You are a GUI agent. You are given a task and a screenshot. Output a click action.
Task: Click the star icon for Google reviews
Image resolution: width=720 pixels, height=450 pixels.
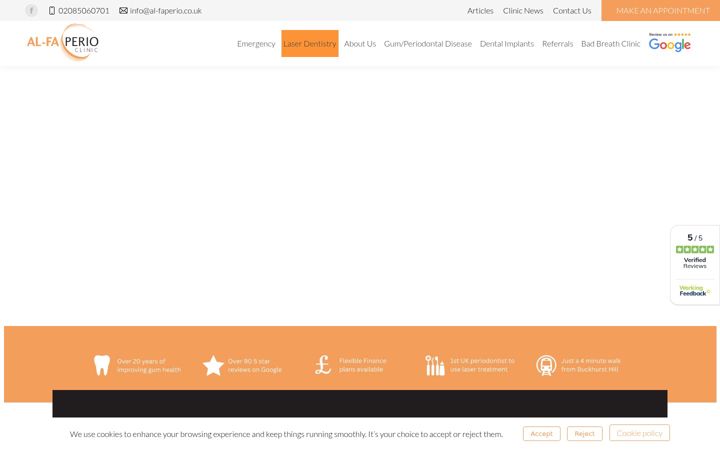click(213, 366)
